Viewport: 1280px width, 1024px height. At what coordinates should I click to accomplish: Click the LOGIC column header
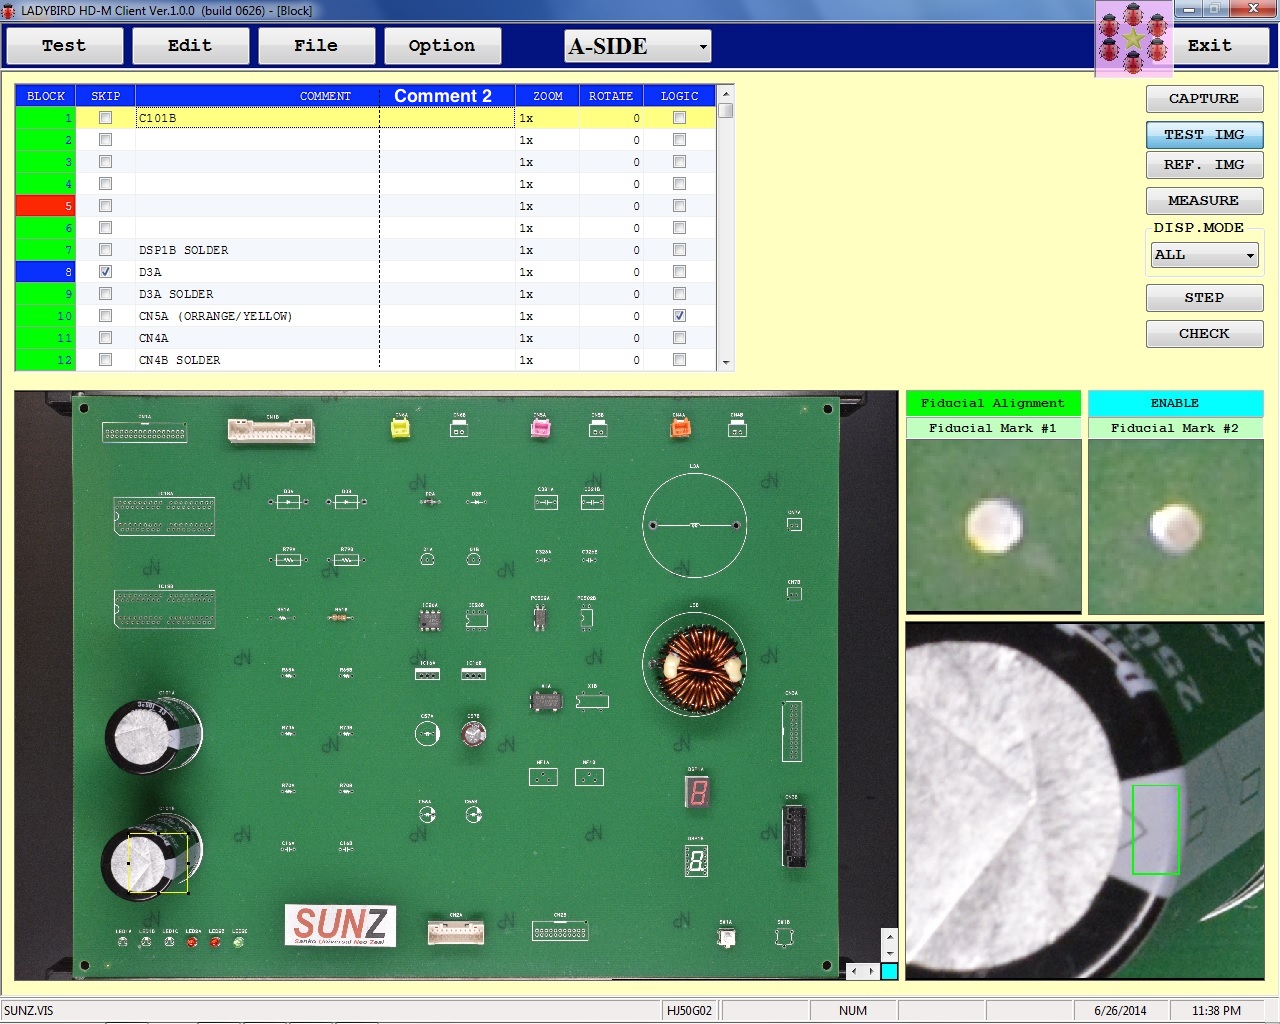[679, 96]
